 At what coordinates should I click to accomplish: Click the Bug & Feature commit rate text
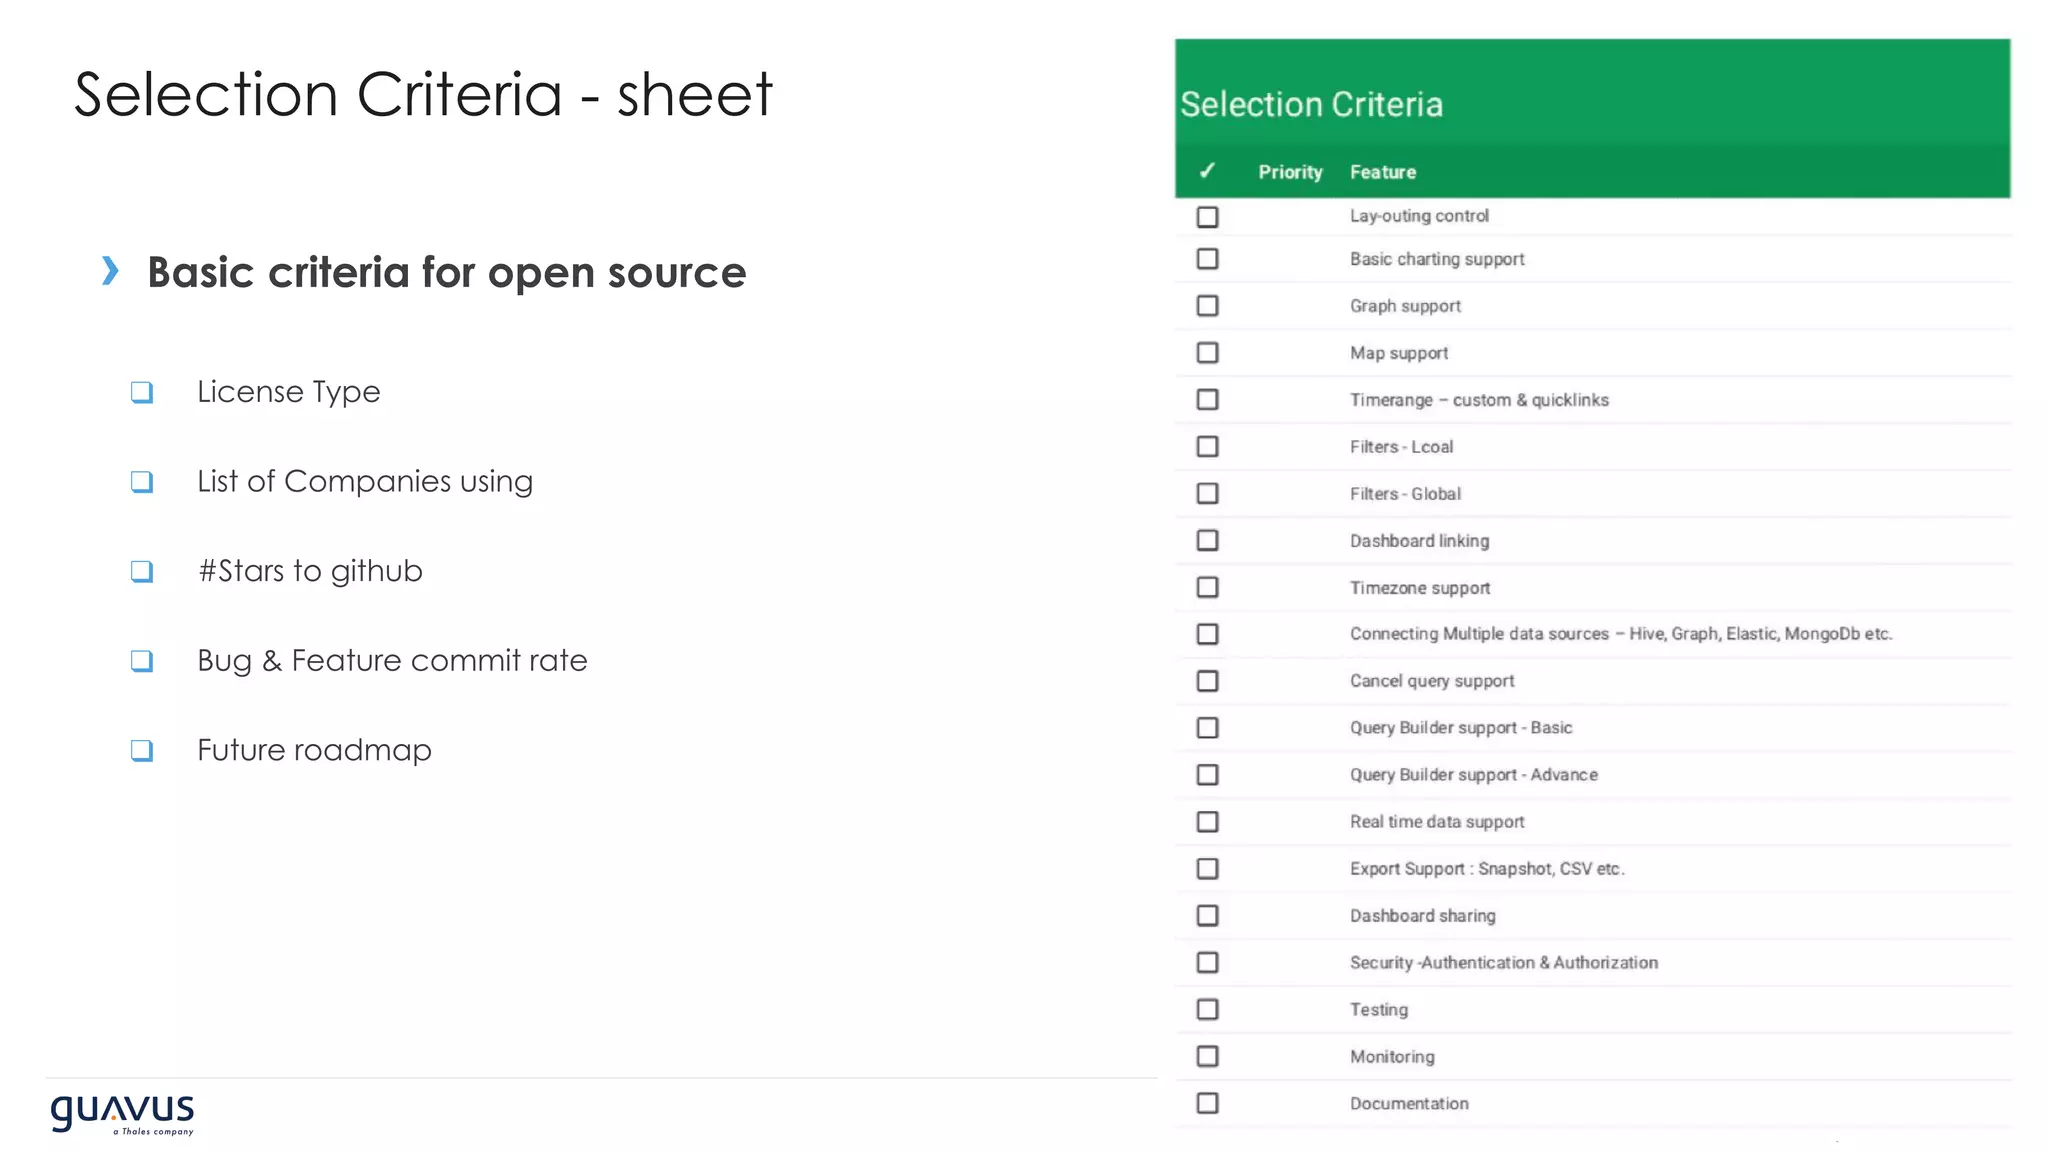(392, 661)
